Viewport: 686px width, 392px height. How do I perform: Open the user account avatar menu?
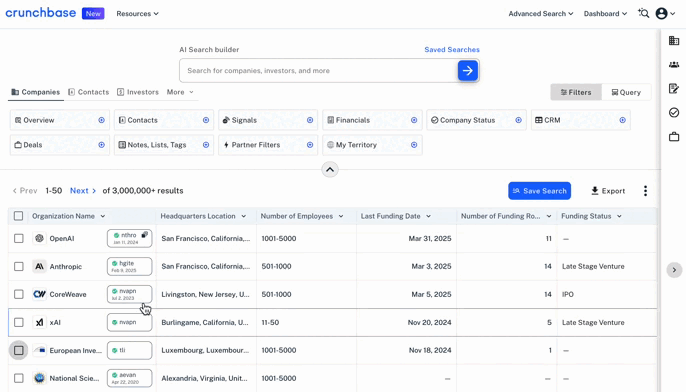[x=665, y=14]
